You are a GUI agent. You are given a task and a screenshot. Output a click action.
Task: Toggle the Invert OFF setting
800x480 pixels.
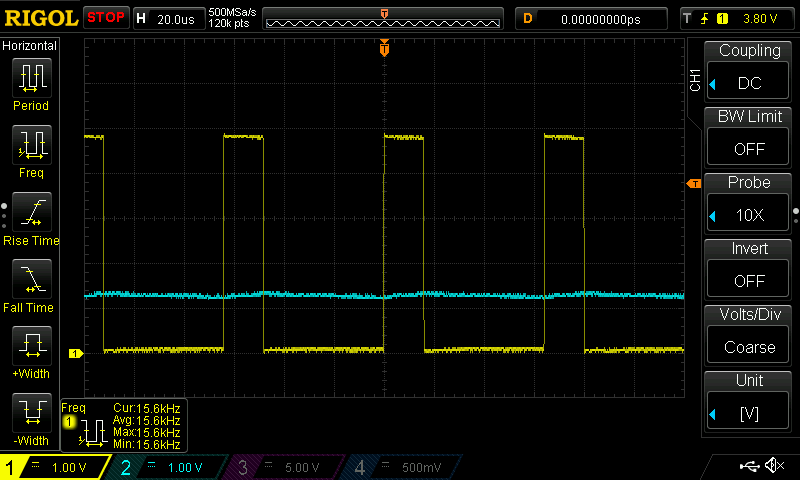tap(748, 280)
